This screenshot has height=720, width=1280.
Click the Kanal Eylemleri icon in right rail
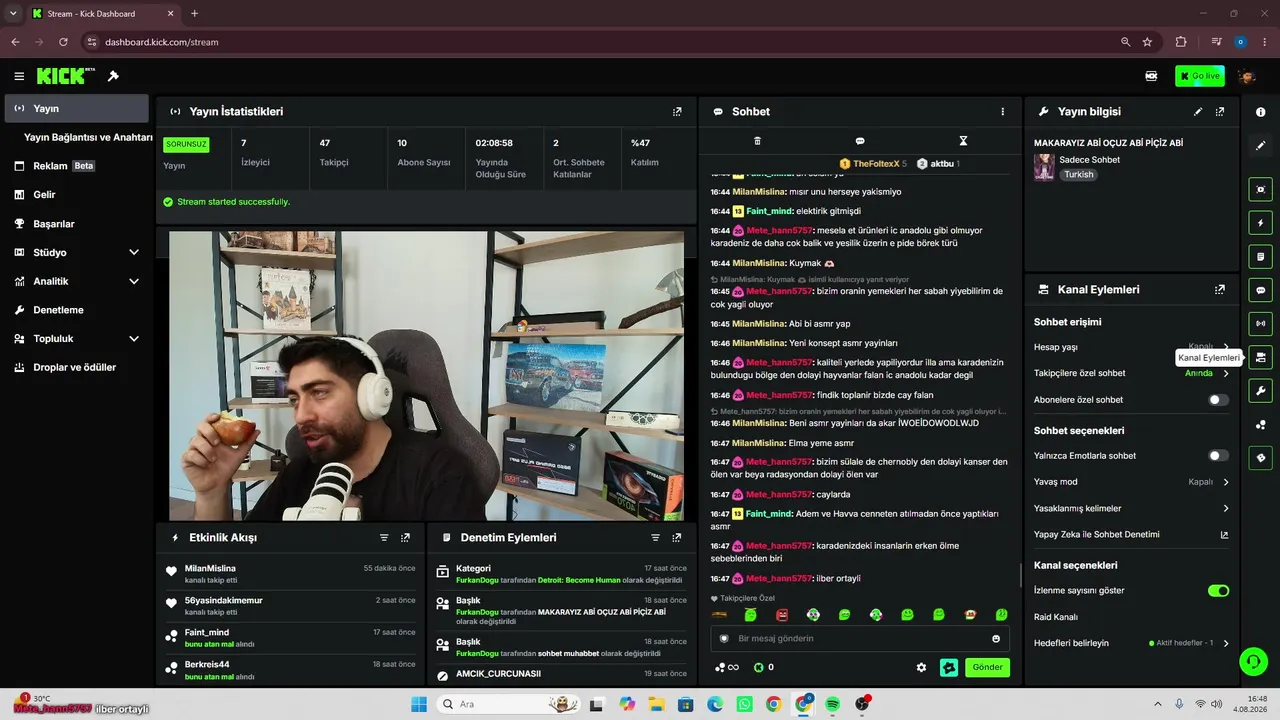[1260, 357]
